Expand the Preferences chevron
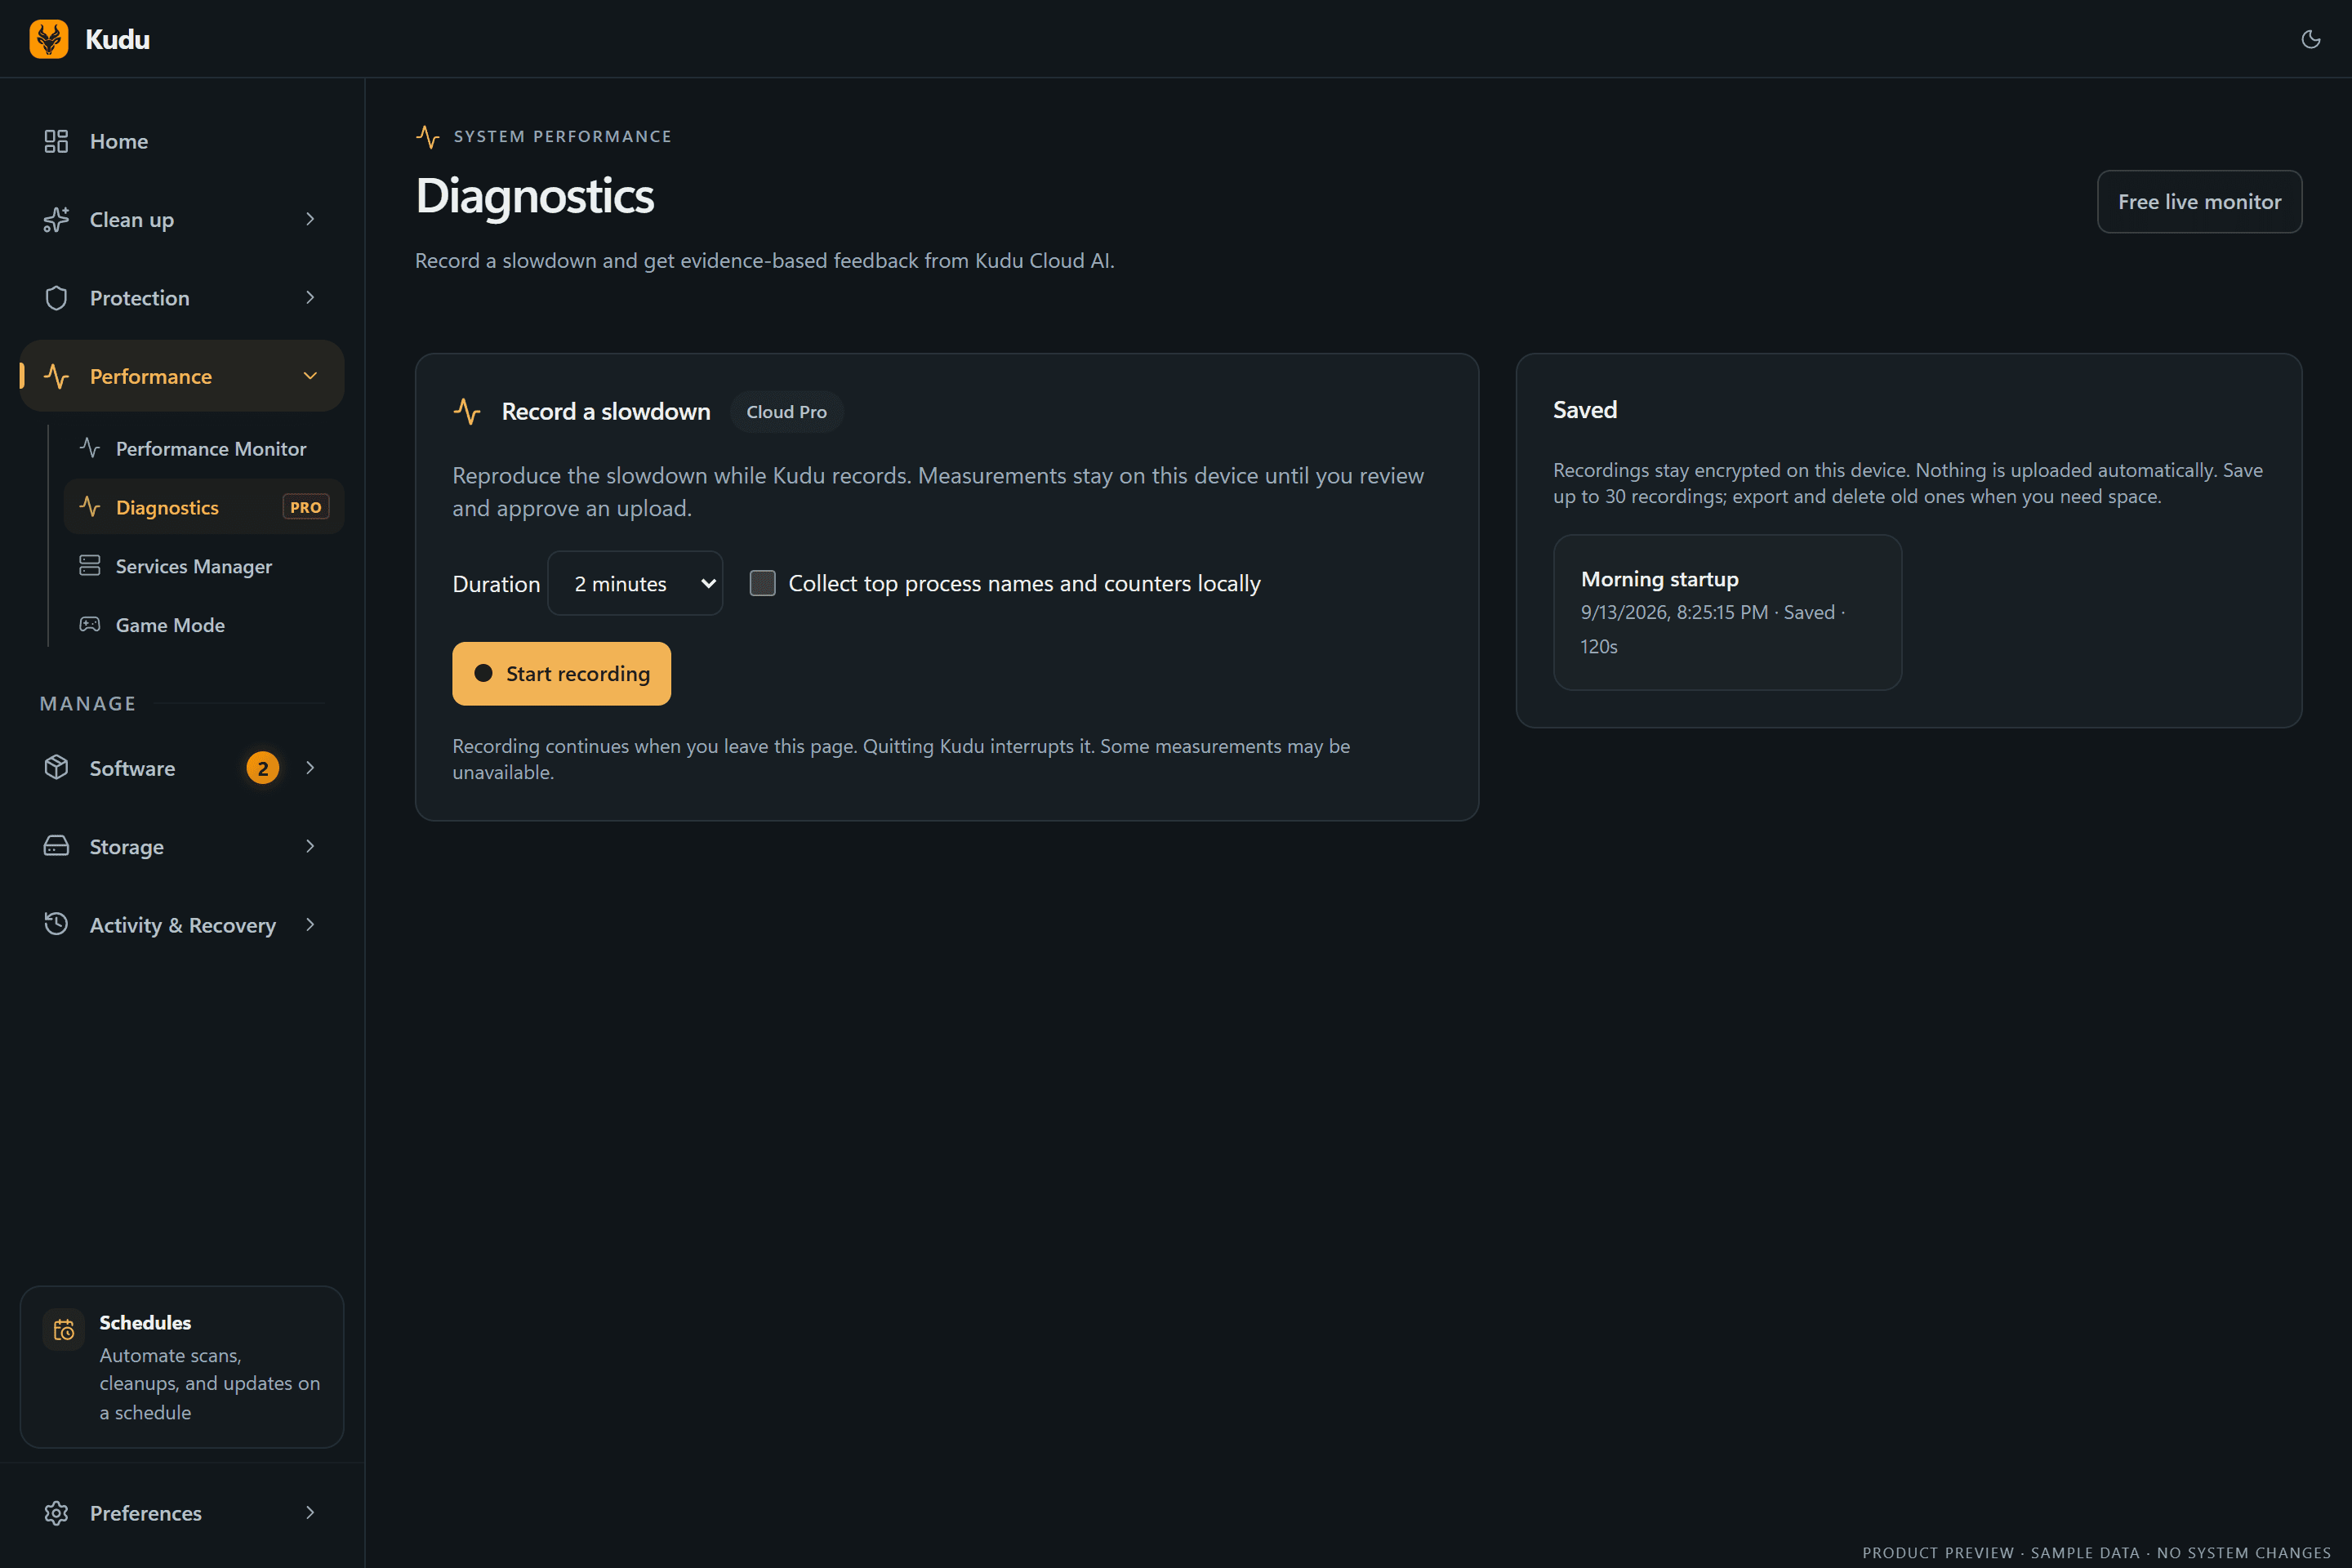The height and width of the screenshot is (1568, 2352). tap(310, 1513)
